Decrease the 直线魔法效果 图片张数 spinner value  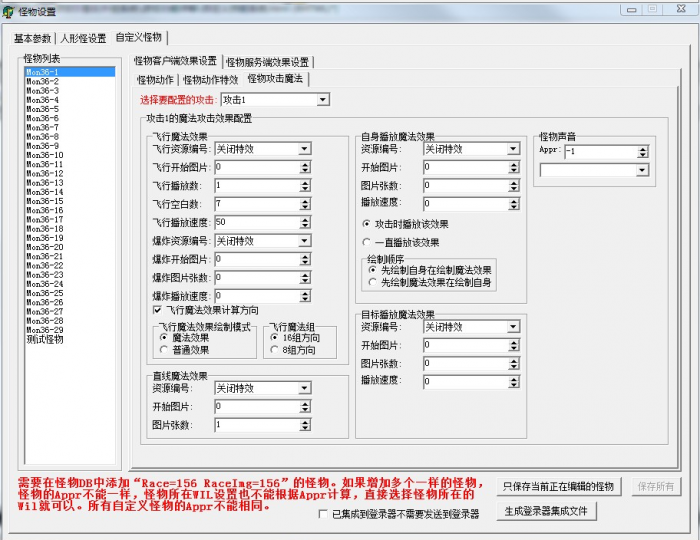(305, 428)
